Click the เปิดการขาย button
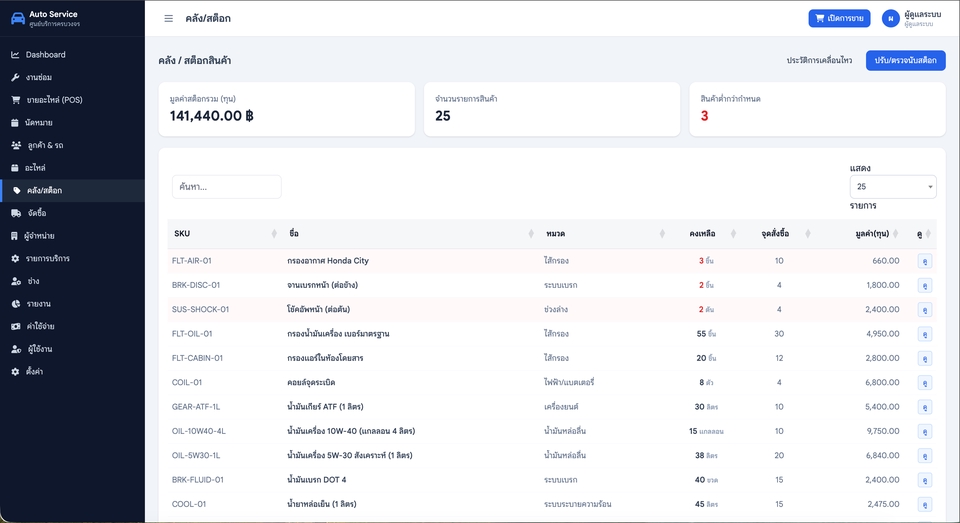 click(x=839, y=18)
